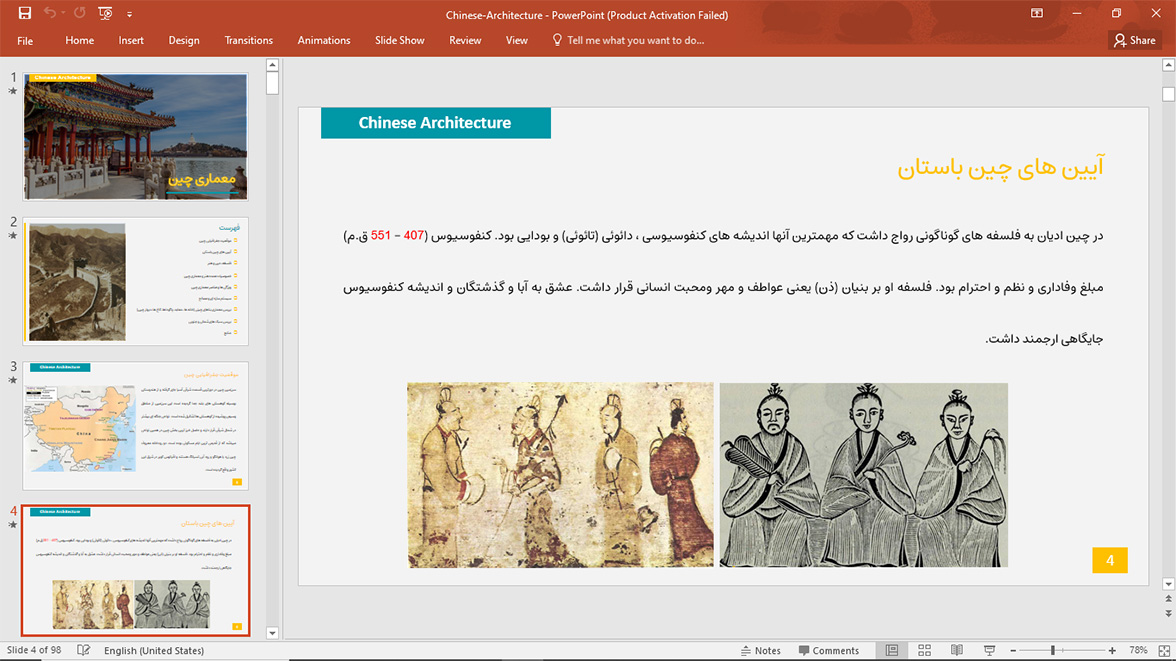Go to the Slide Show tab
Screen dimensions: 1176x661
[x=400, y=41]
